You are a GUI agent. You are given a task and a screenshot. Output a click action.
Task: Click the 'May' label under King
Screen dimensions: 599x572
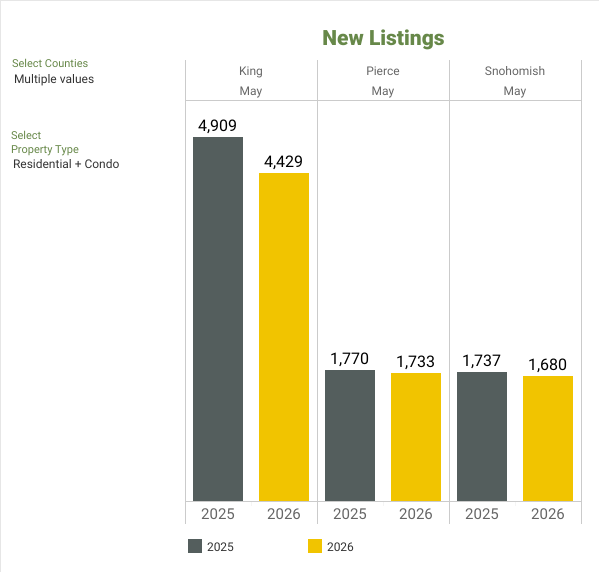click(251, 91)
